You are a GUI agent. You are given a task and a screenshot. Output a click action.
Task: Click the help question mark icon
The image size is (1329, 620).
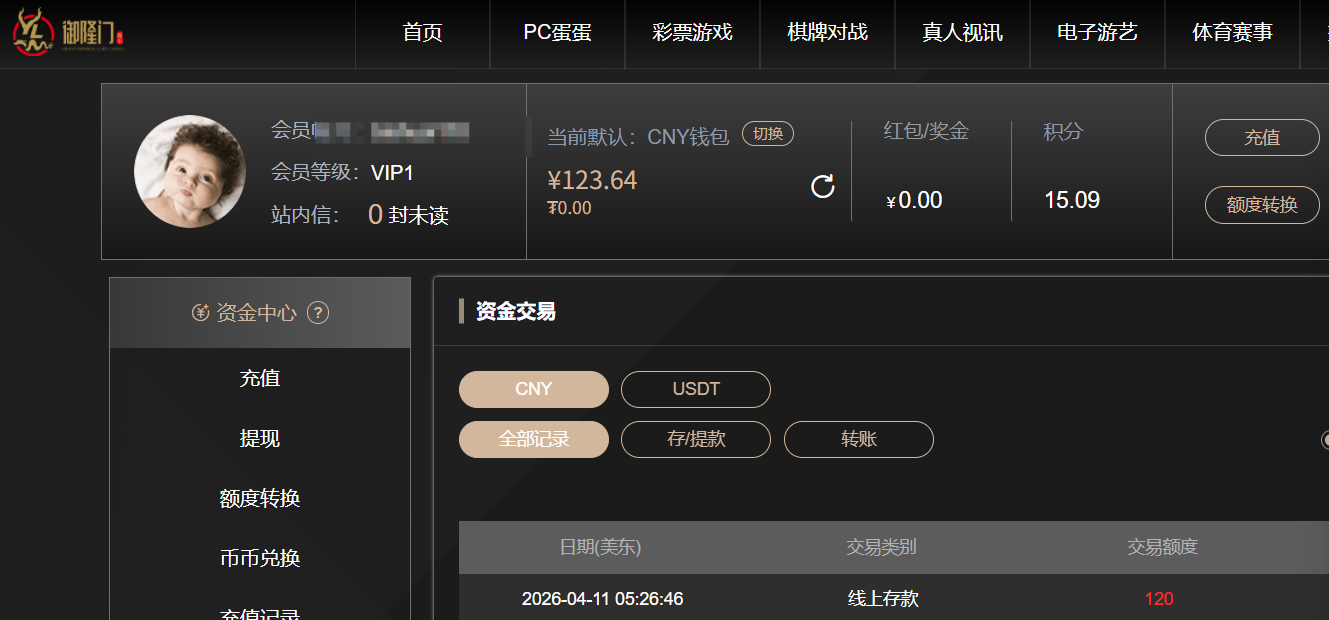[x=318, y=313]
